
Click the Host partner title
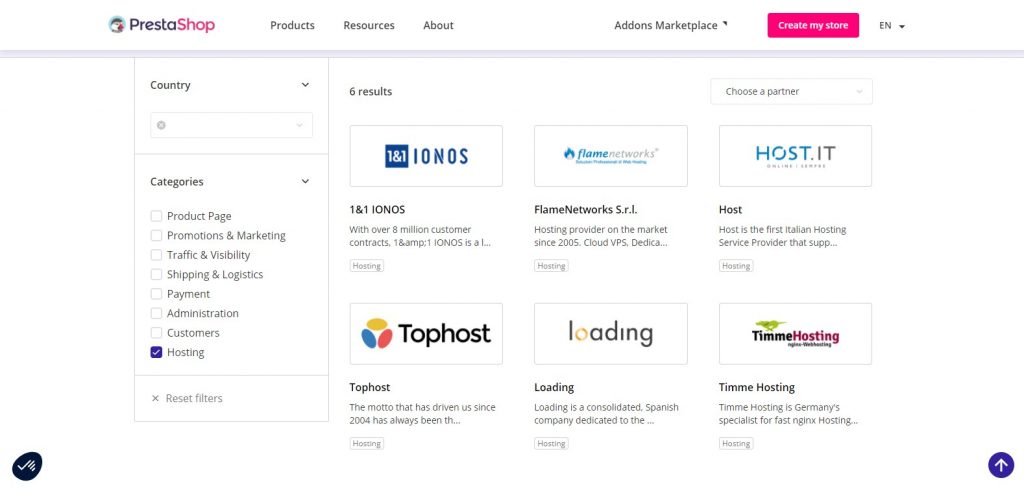pos(730,210)
